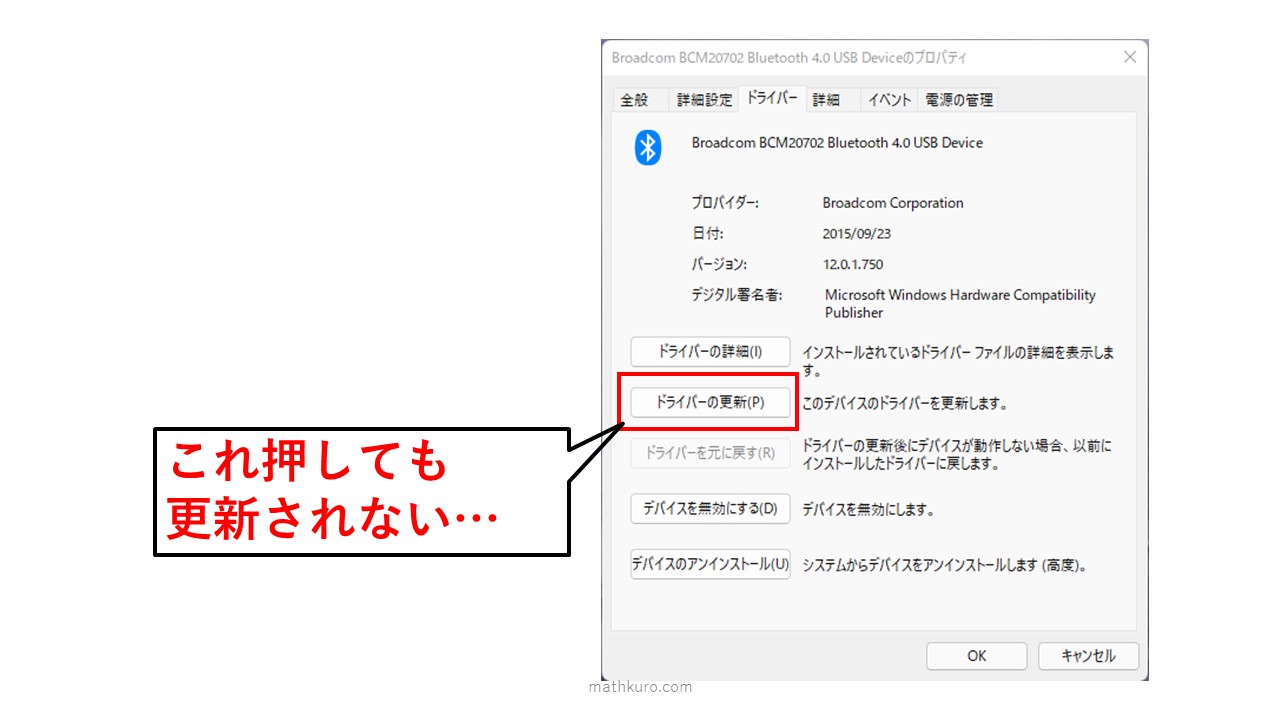The width and height of the screenshot is (1280, 720).
Task: Click the バージョン: label
Action: click(719, 265)
